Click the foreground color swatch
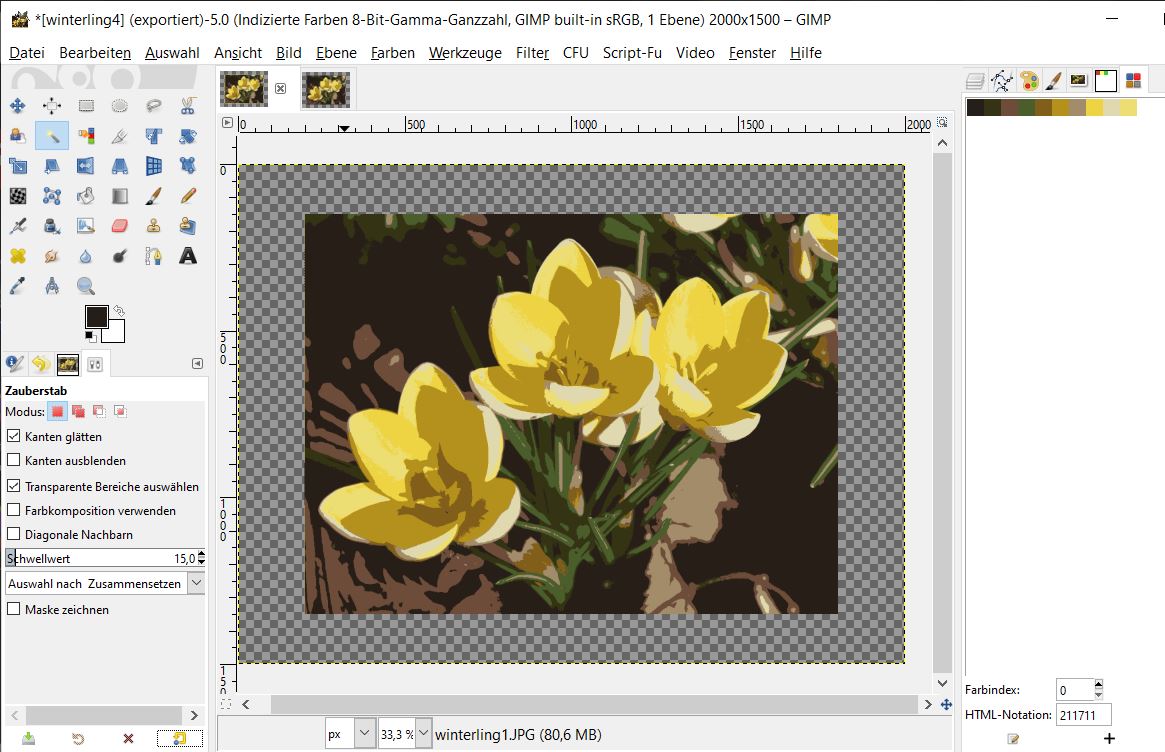The height and width of the screenshot is (752, 1165). coord(97,317)
